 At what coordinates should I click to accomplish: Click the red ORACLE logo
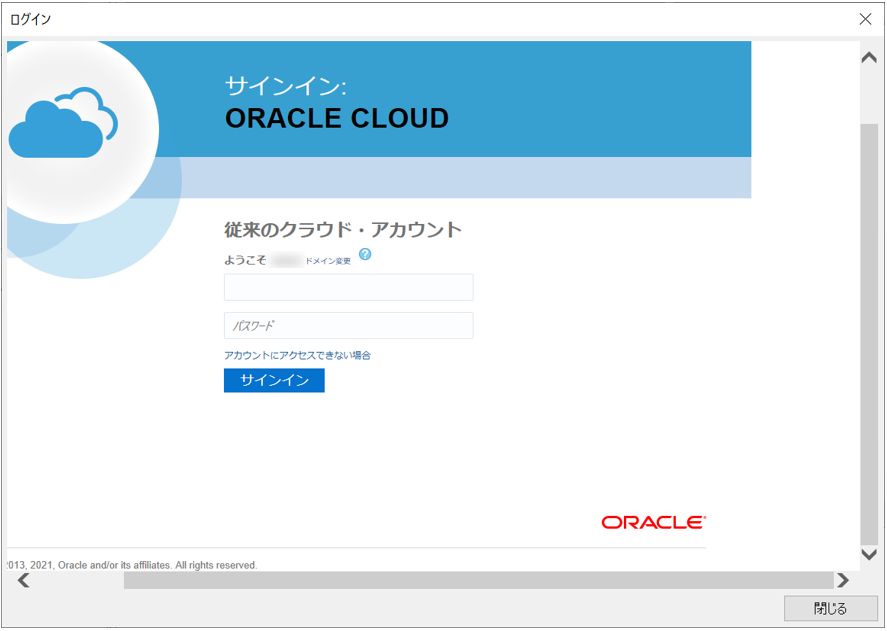[653, 522]
